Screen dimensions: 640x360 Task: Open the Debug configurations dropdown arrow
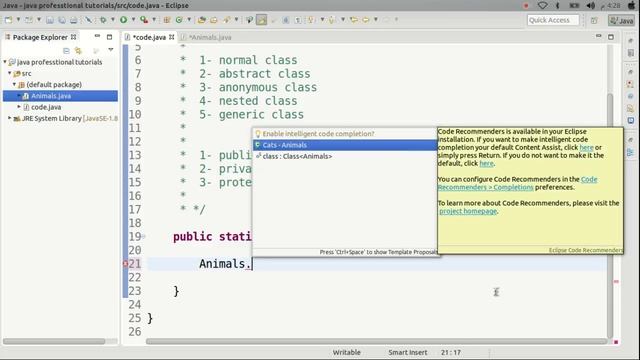point(113,20)
